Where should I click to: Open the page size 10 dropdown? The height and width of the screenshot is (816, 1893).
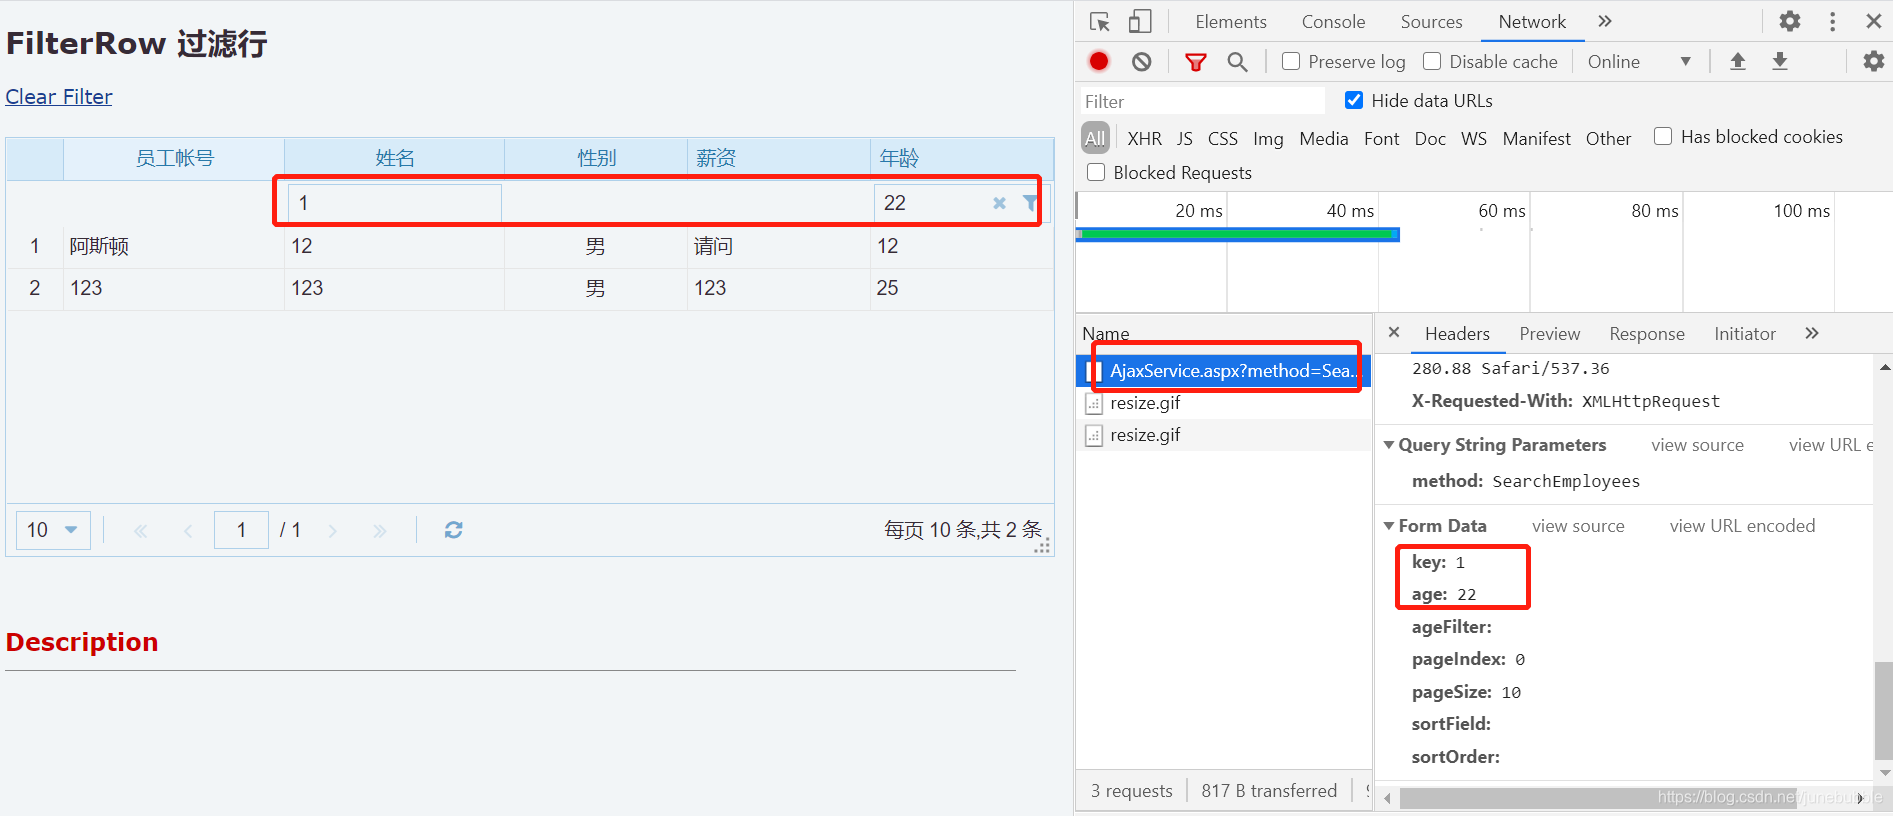click(53, 530)
